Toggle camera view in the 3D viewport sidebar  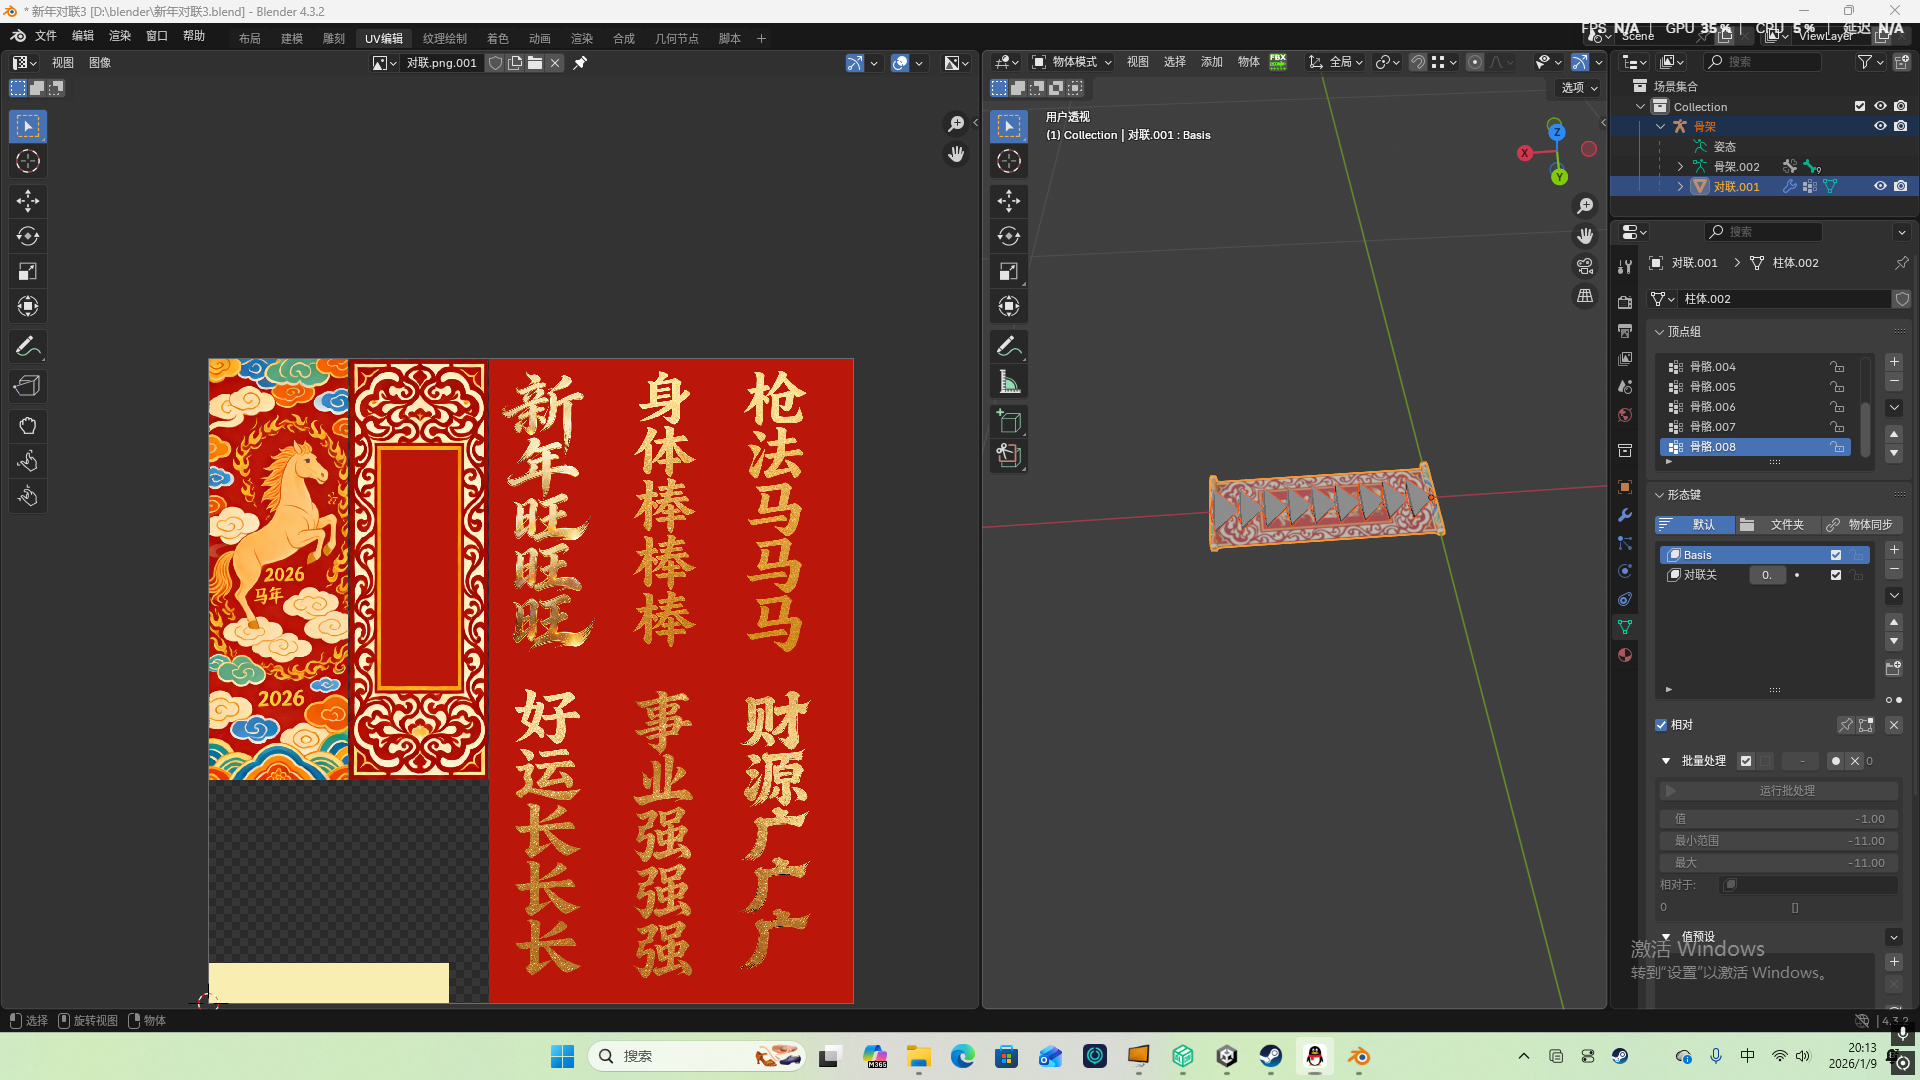point(1585,266)
